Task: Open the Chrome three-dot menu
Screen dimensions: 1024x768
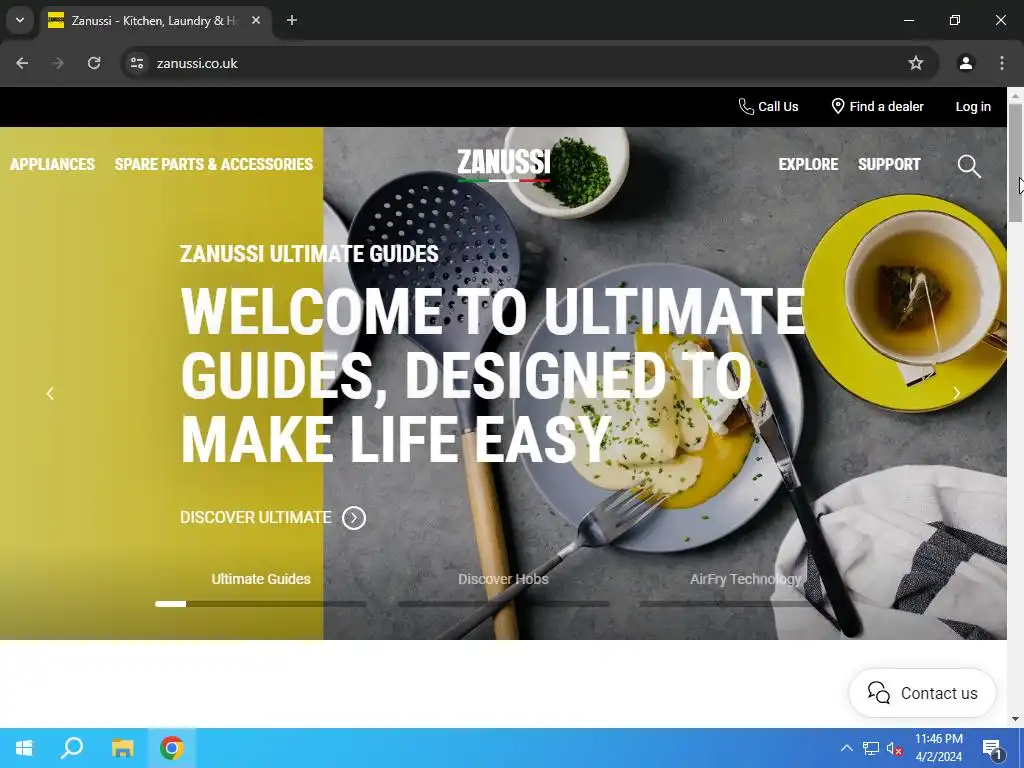Action: pyautogui.click(x=1002, y=63)
